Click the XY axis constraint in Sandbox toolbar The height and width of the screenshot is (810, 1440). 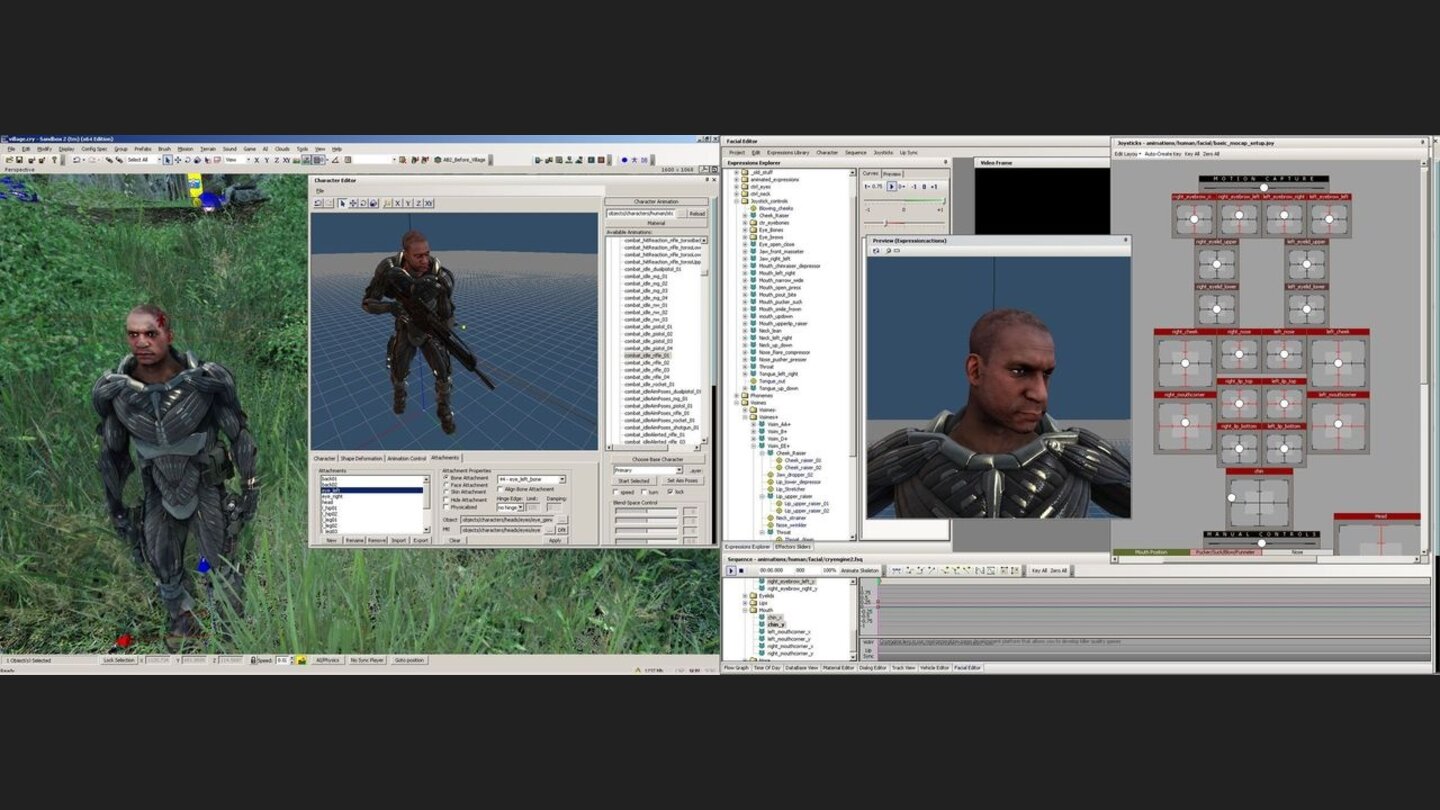coord(286,160)
